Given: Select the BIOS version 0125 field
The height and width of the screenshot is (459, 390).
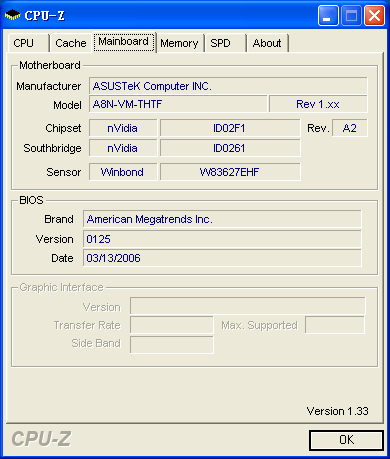Looking at the screenshot, I should pyautogui.click(x=222, y=239).
